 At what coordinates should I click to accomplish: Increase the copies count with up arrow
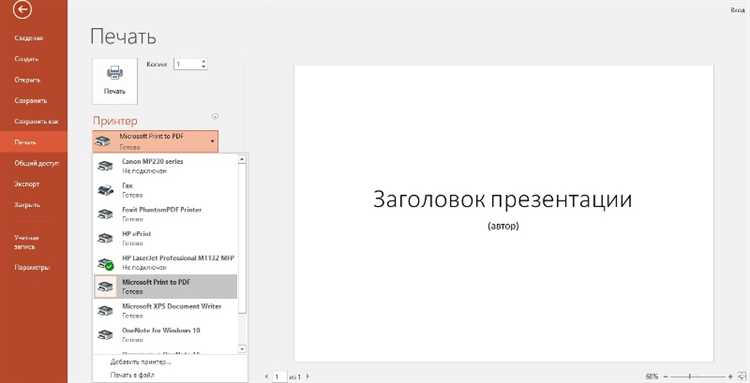204,61
